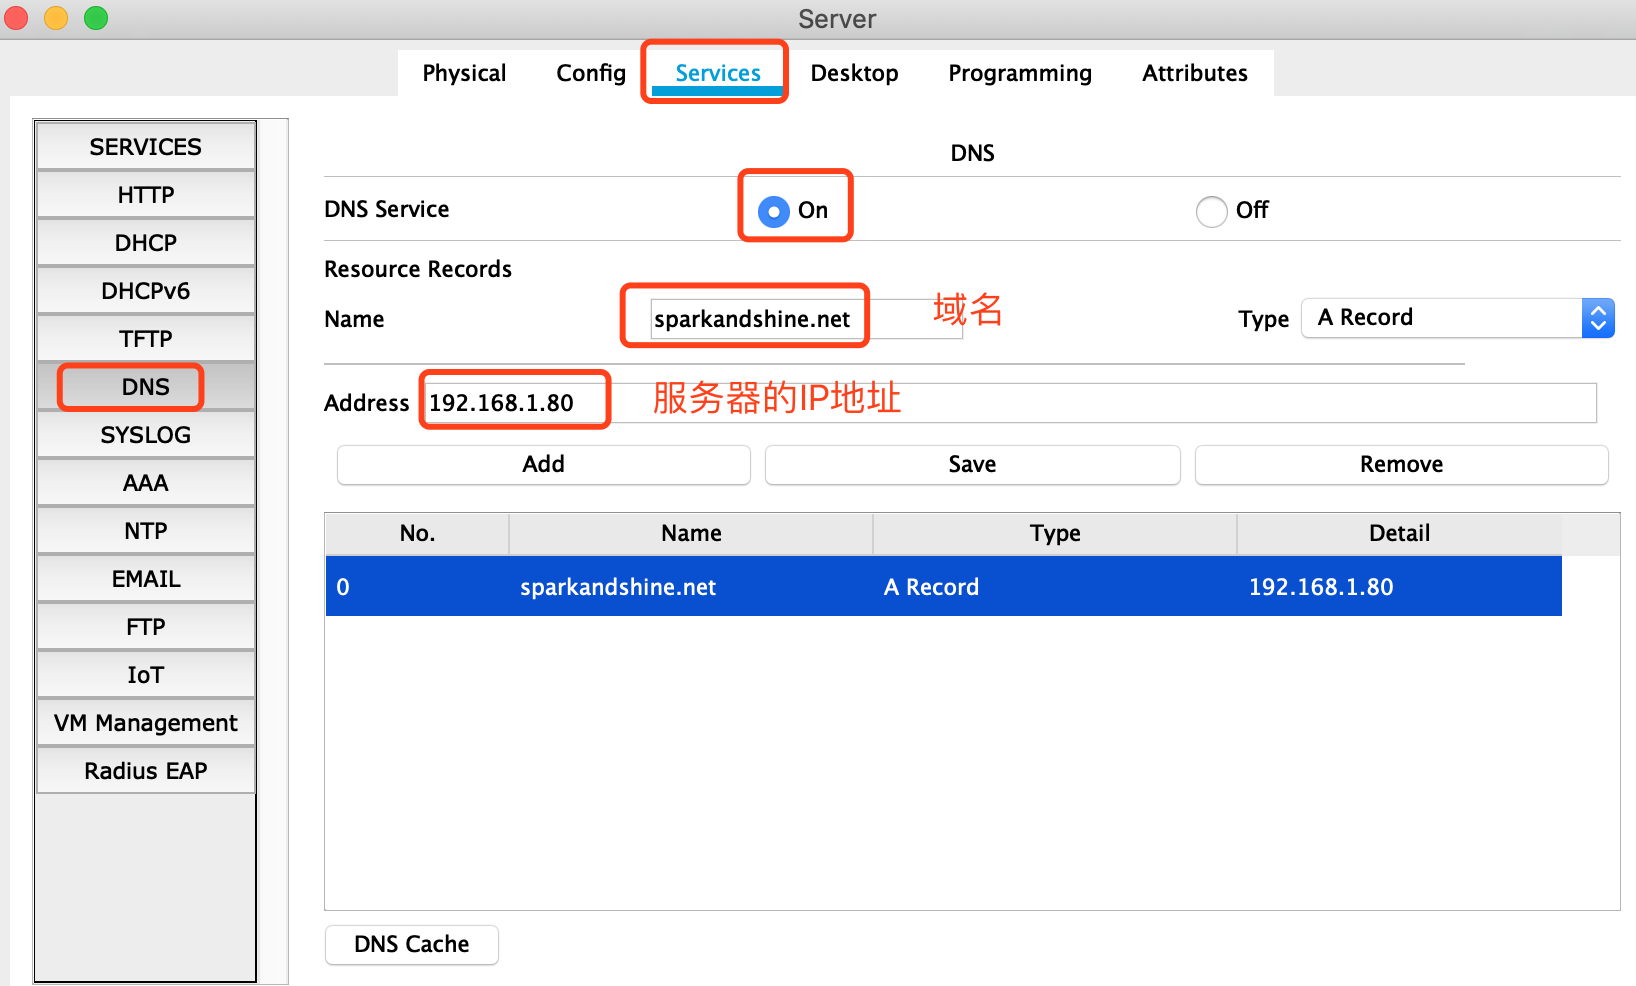The image size is (1636, 986).
Task: Open the DNS Cache viewer
Action: 411,944
